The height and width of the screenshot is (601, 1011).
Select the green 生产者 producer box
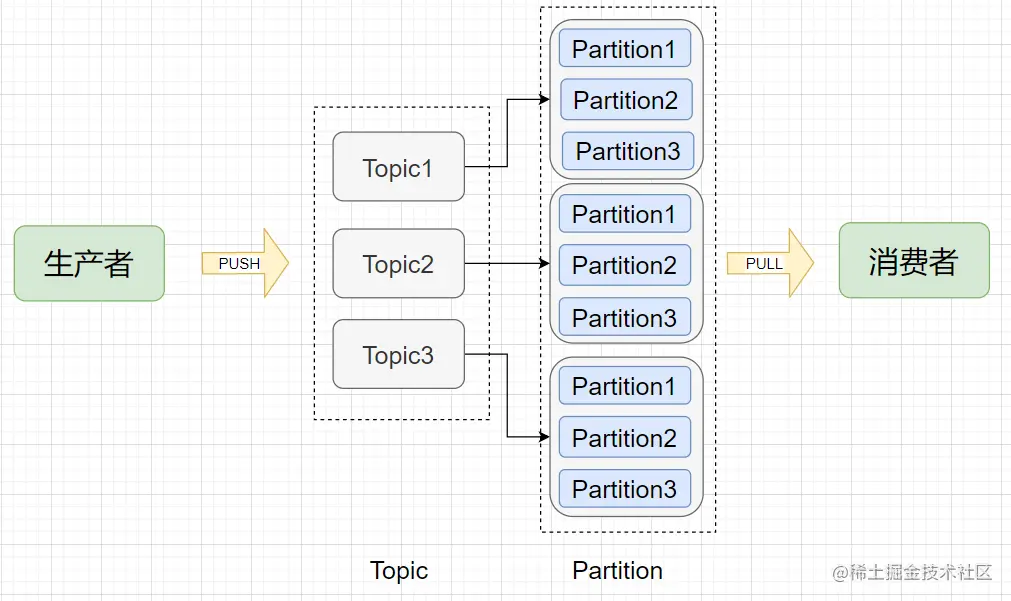89,263
